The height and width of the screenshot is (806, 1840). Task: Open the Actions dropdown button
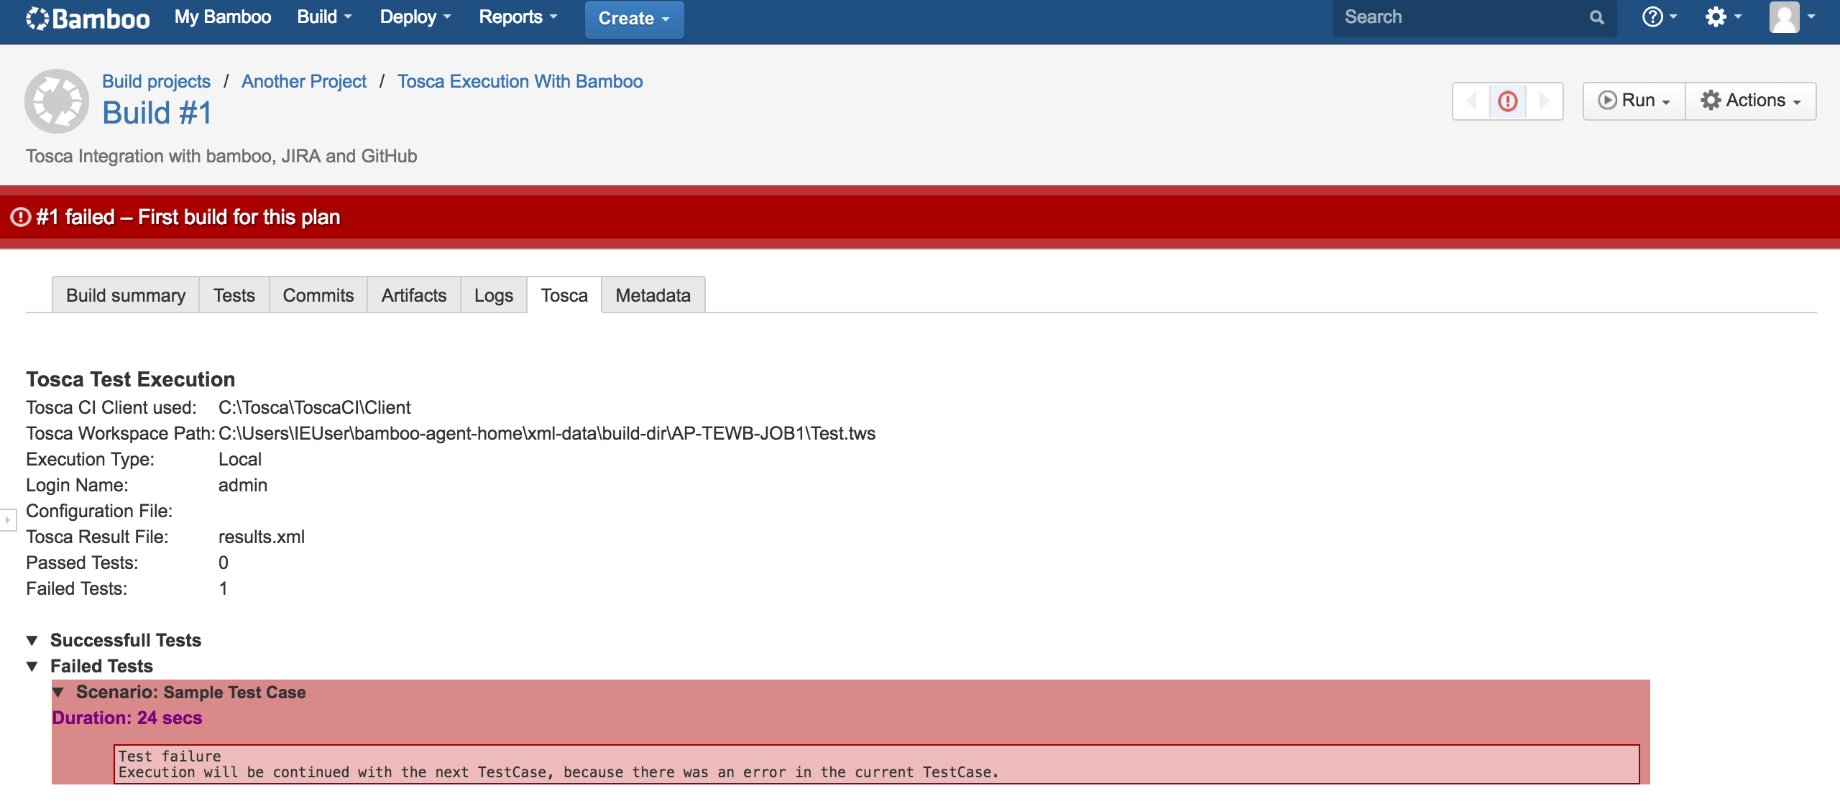(1751, 101)
